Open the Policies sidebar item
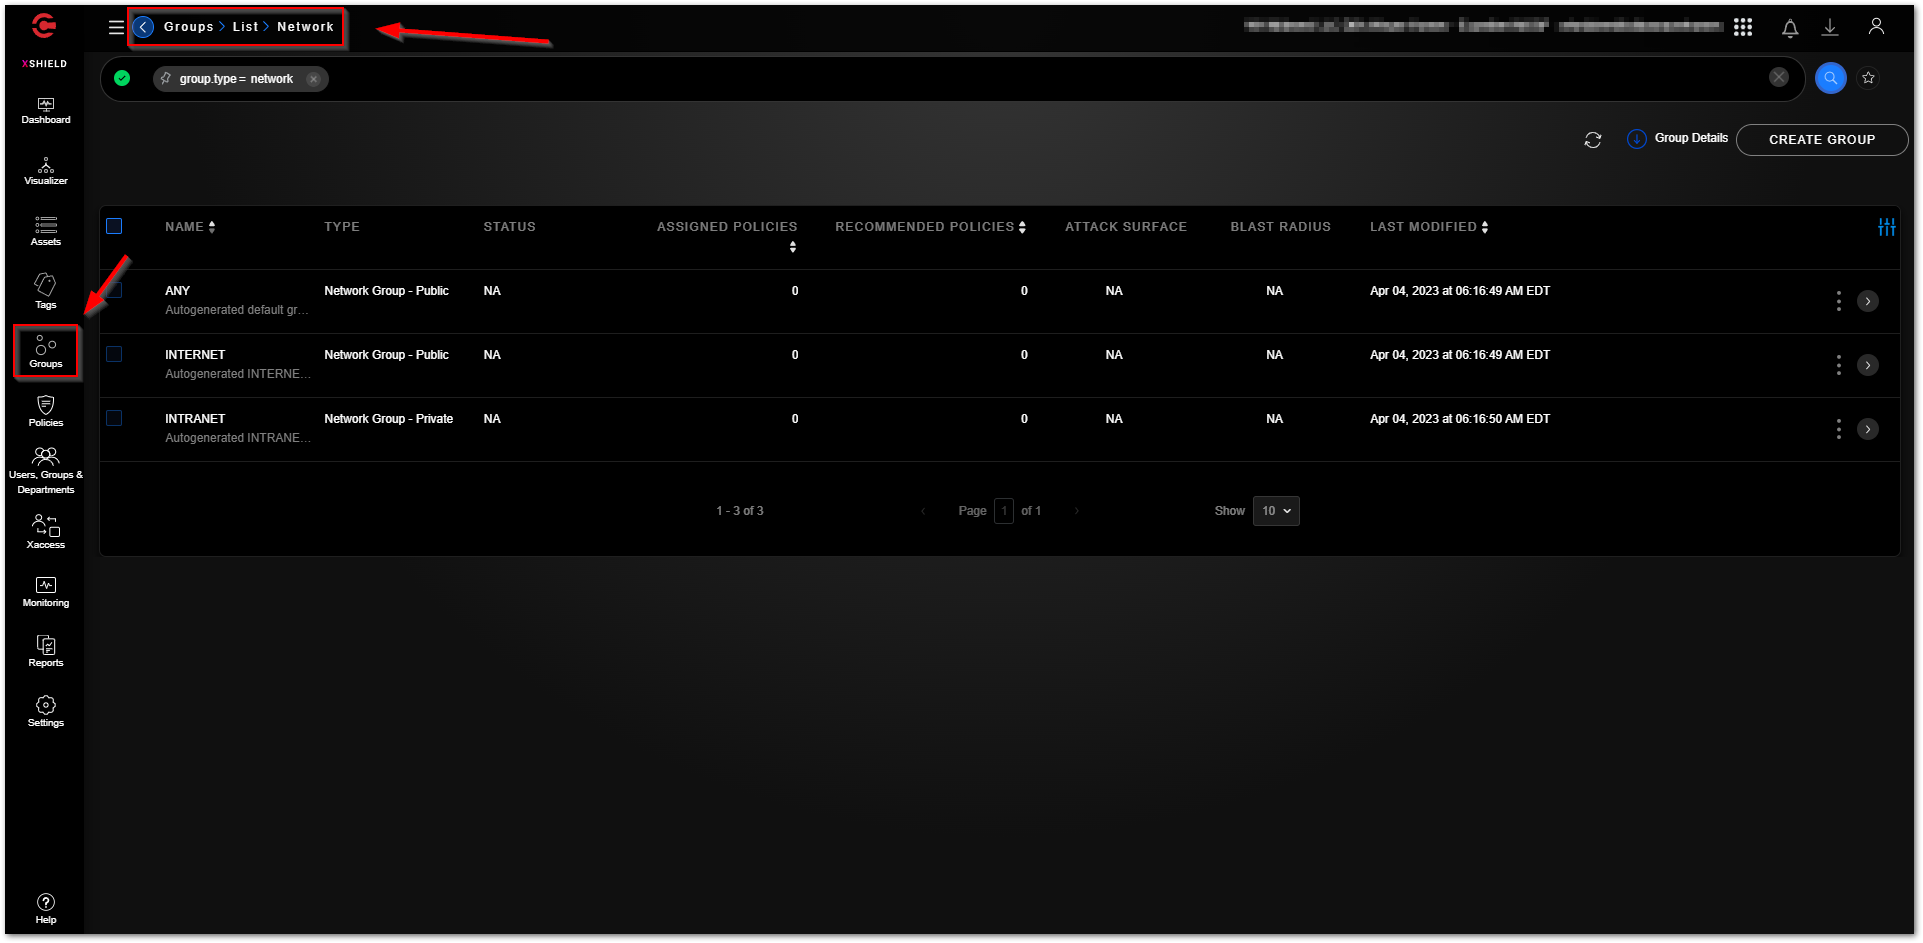Screen dimensions: 1923x943 pos(46,411)
